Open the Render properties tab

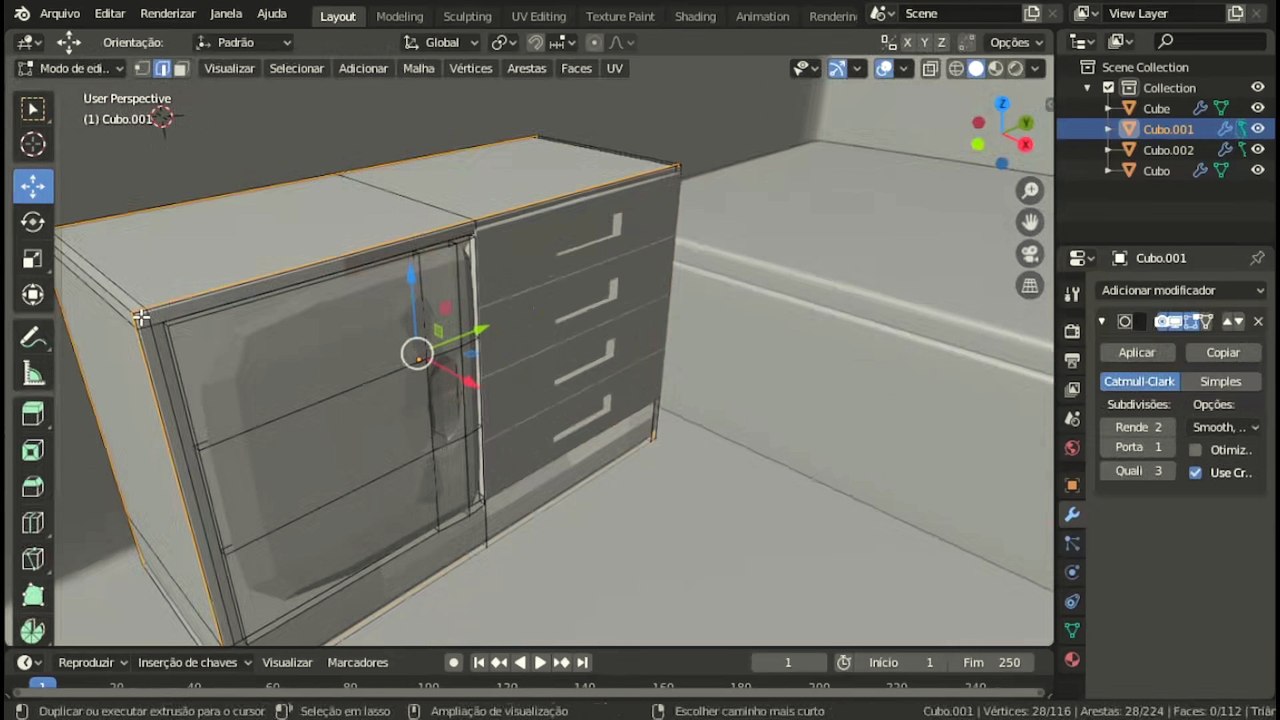[1072, 331]
